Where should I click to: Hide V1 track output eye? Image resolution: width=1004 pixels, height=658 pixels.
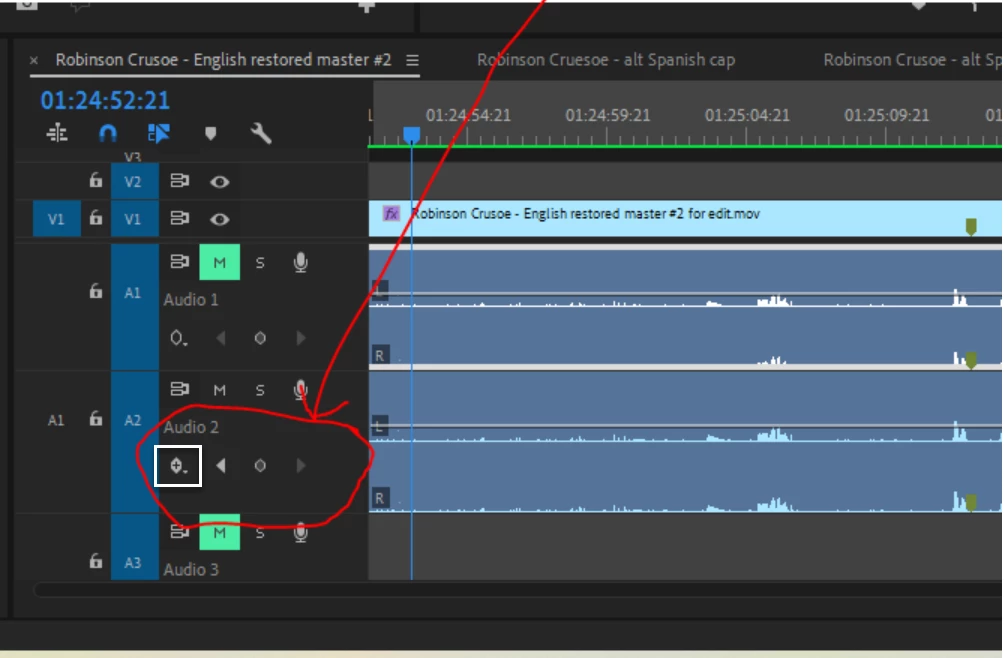220,220
